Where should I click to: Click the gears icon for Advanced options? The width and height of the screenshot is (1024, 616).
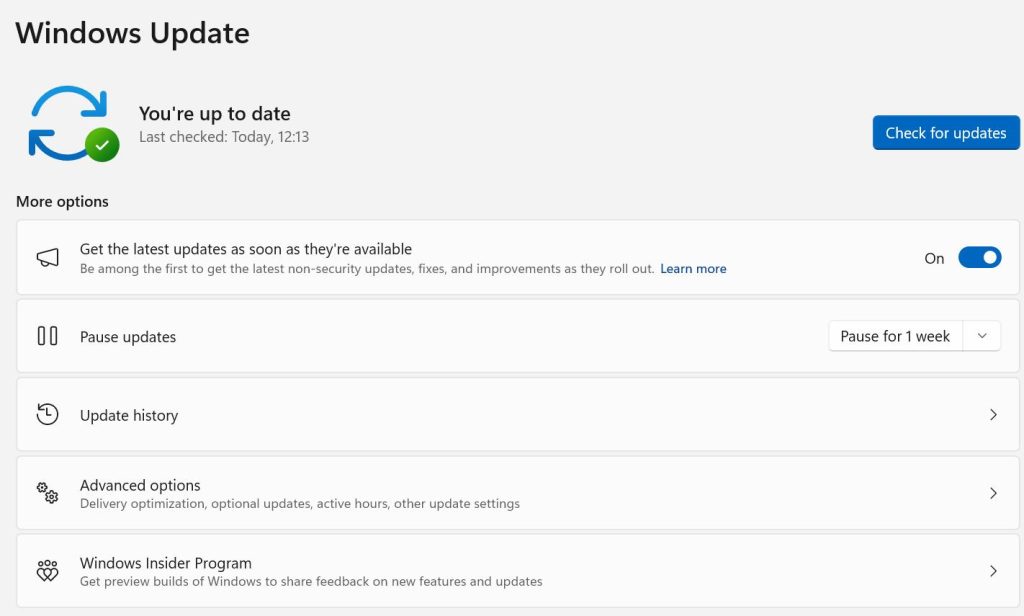[47, 493]
